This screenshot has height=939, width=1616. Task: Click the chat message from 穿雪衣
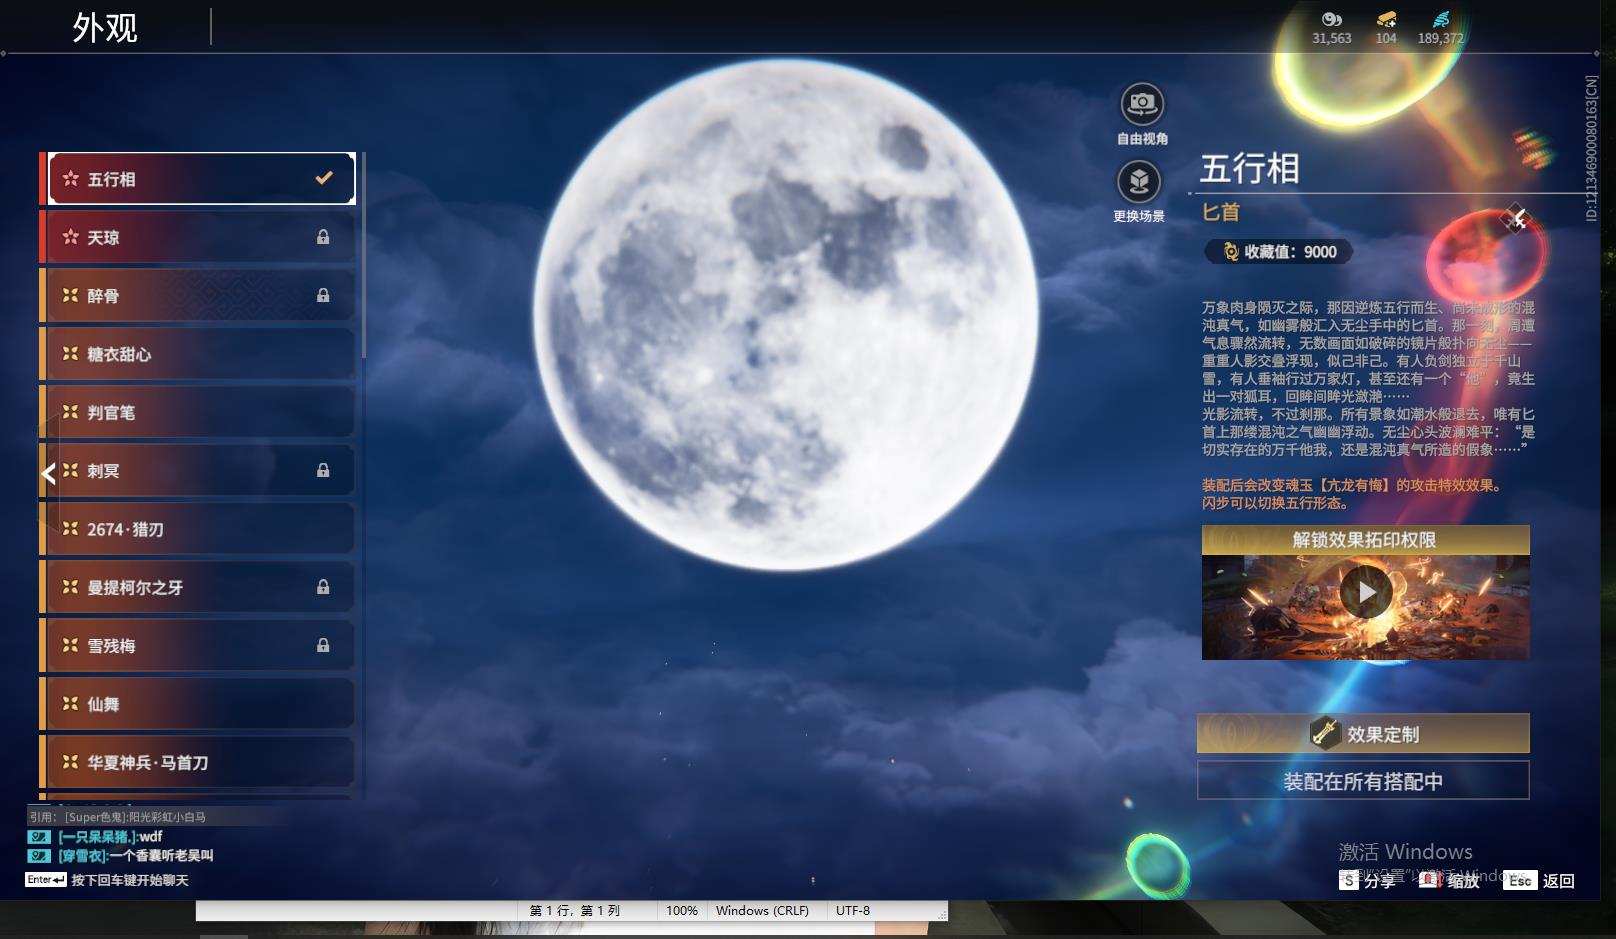(121, 856)
